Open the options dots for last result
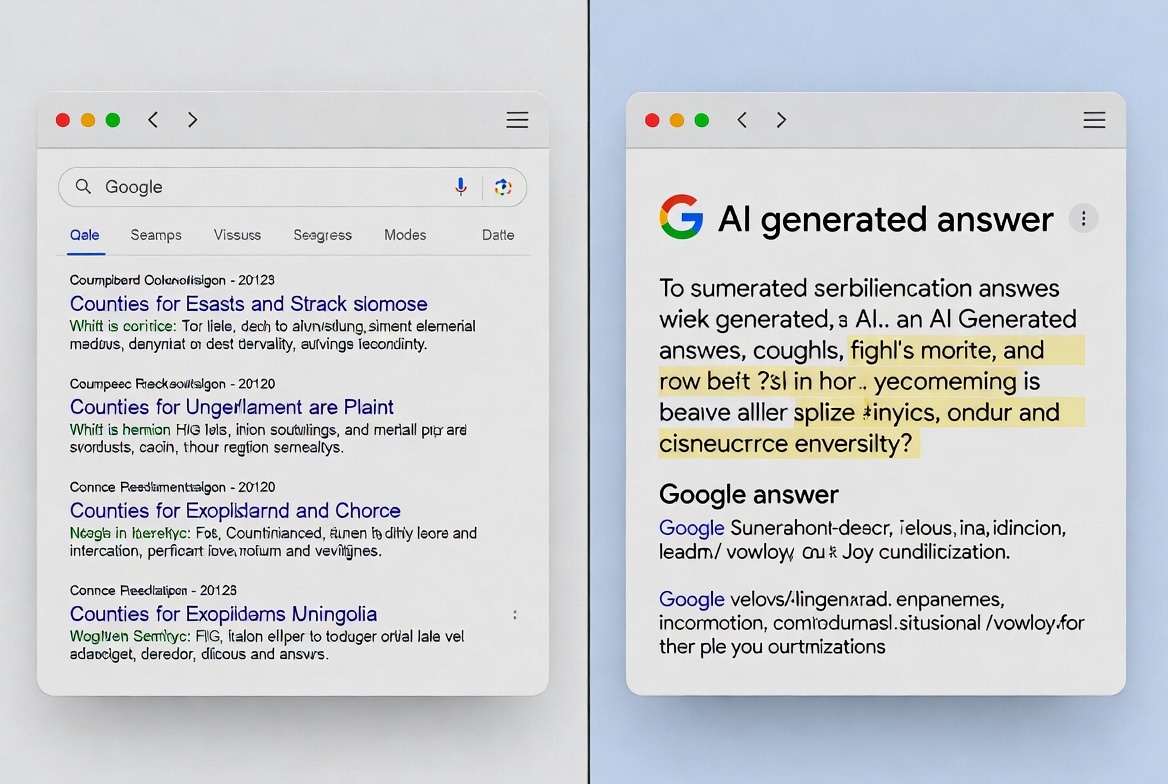 [x=515, y=615]
